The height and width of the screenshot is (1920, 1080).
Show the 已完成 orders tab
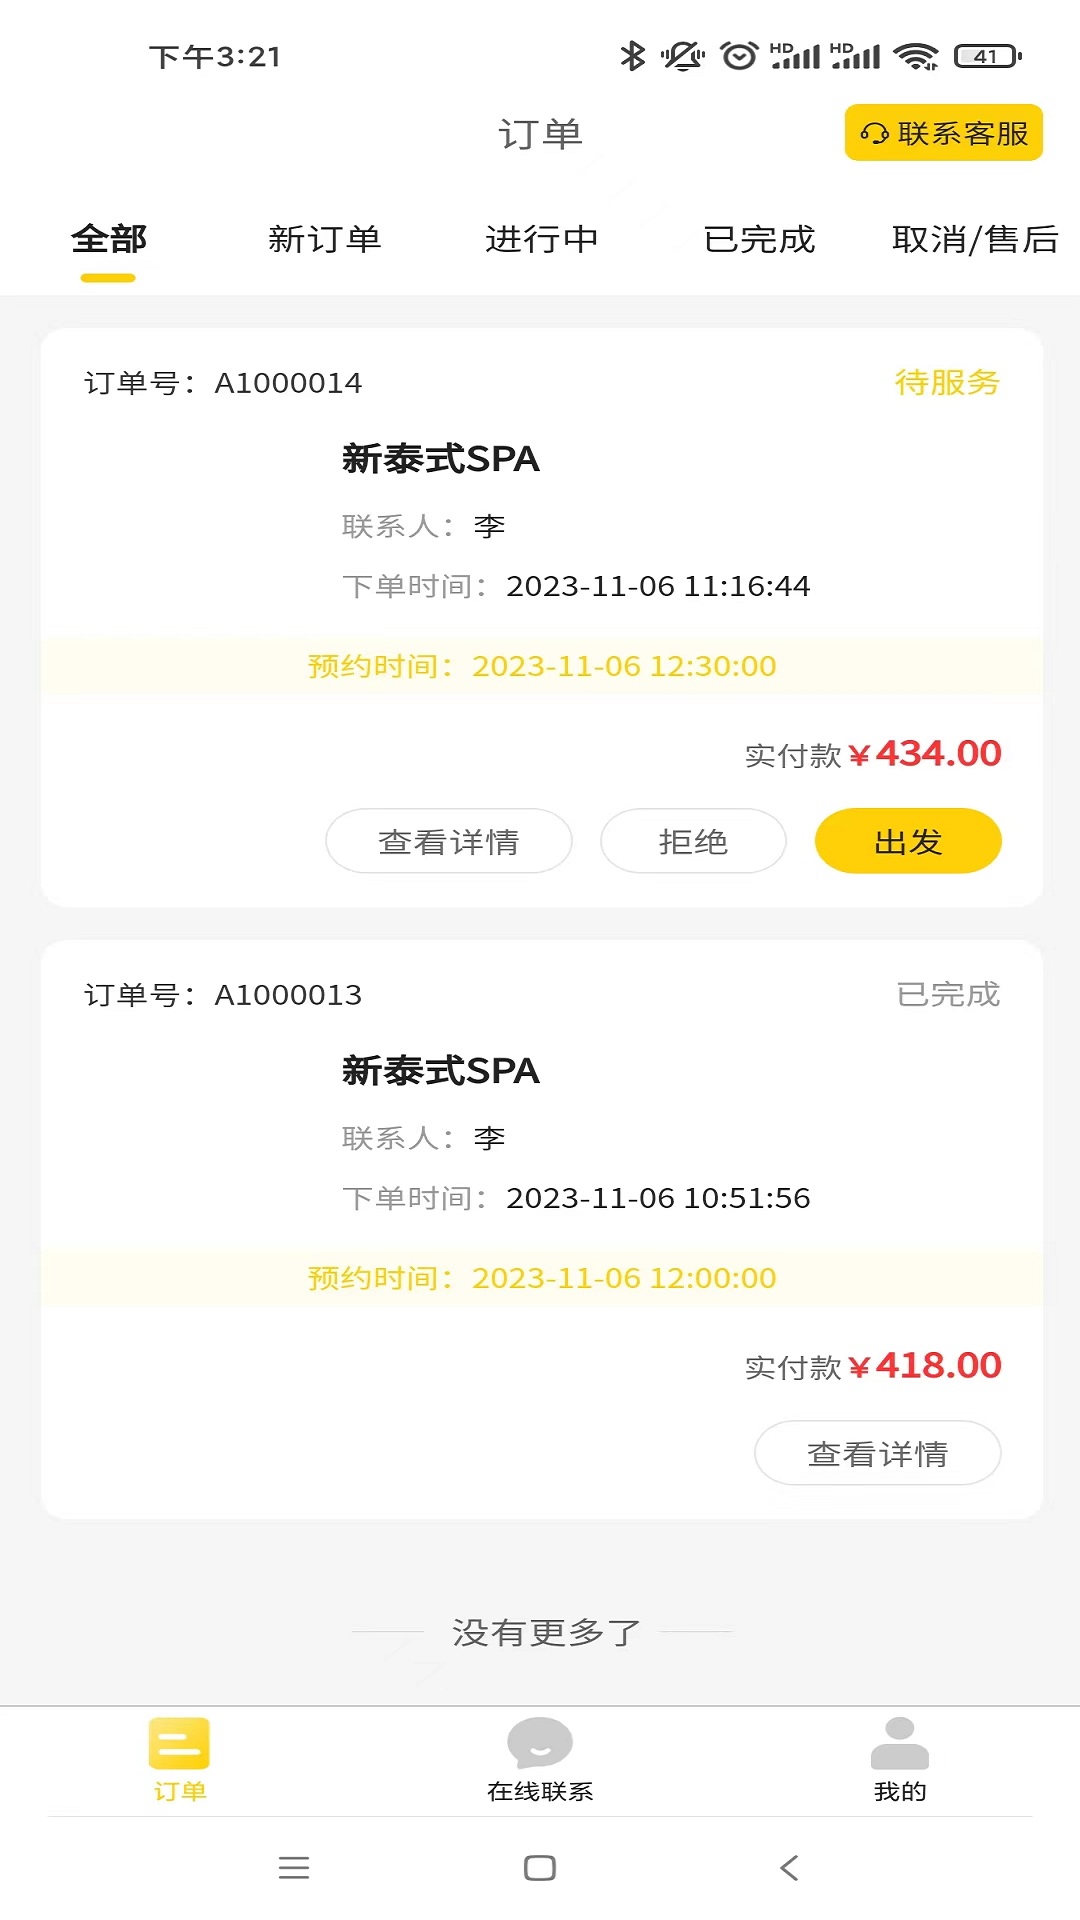point(759,240)
